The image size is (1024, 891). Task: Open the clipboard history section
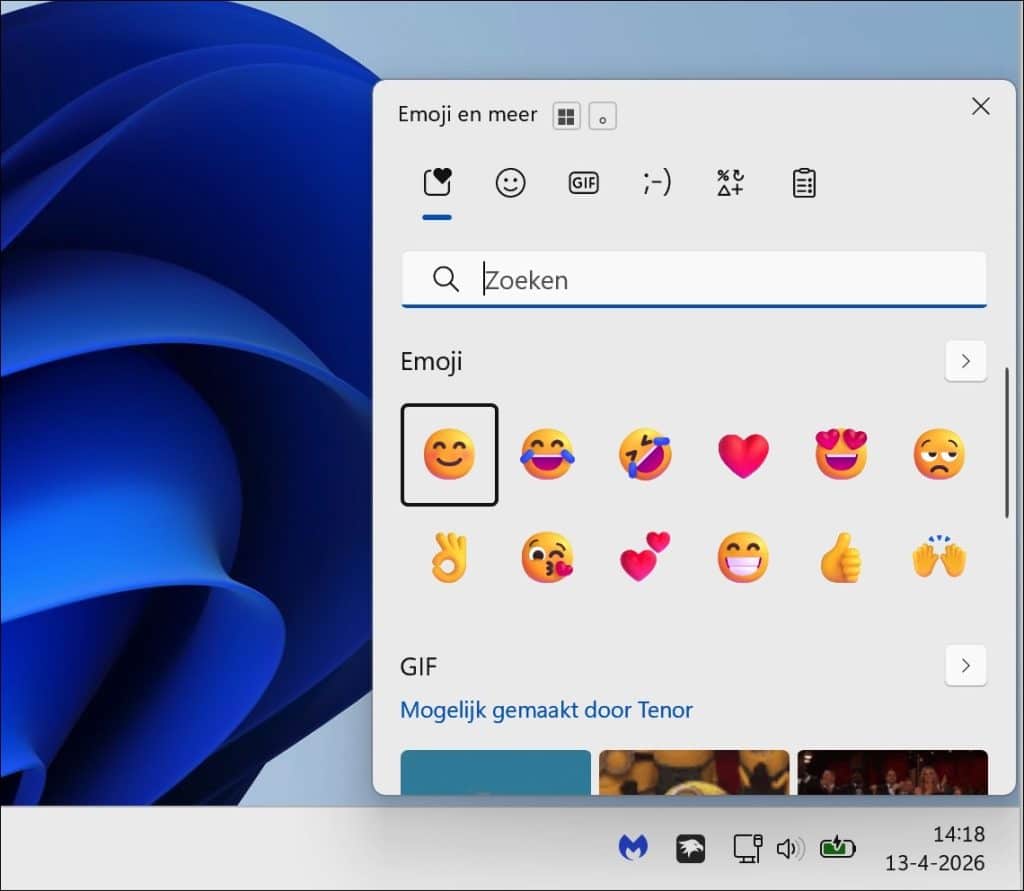pos(804,182)
